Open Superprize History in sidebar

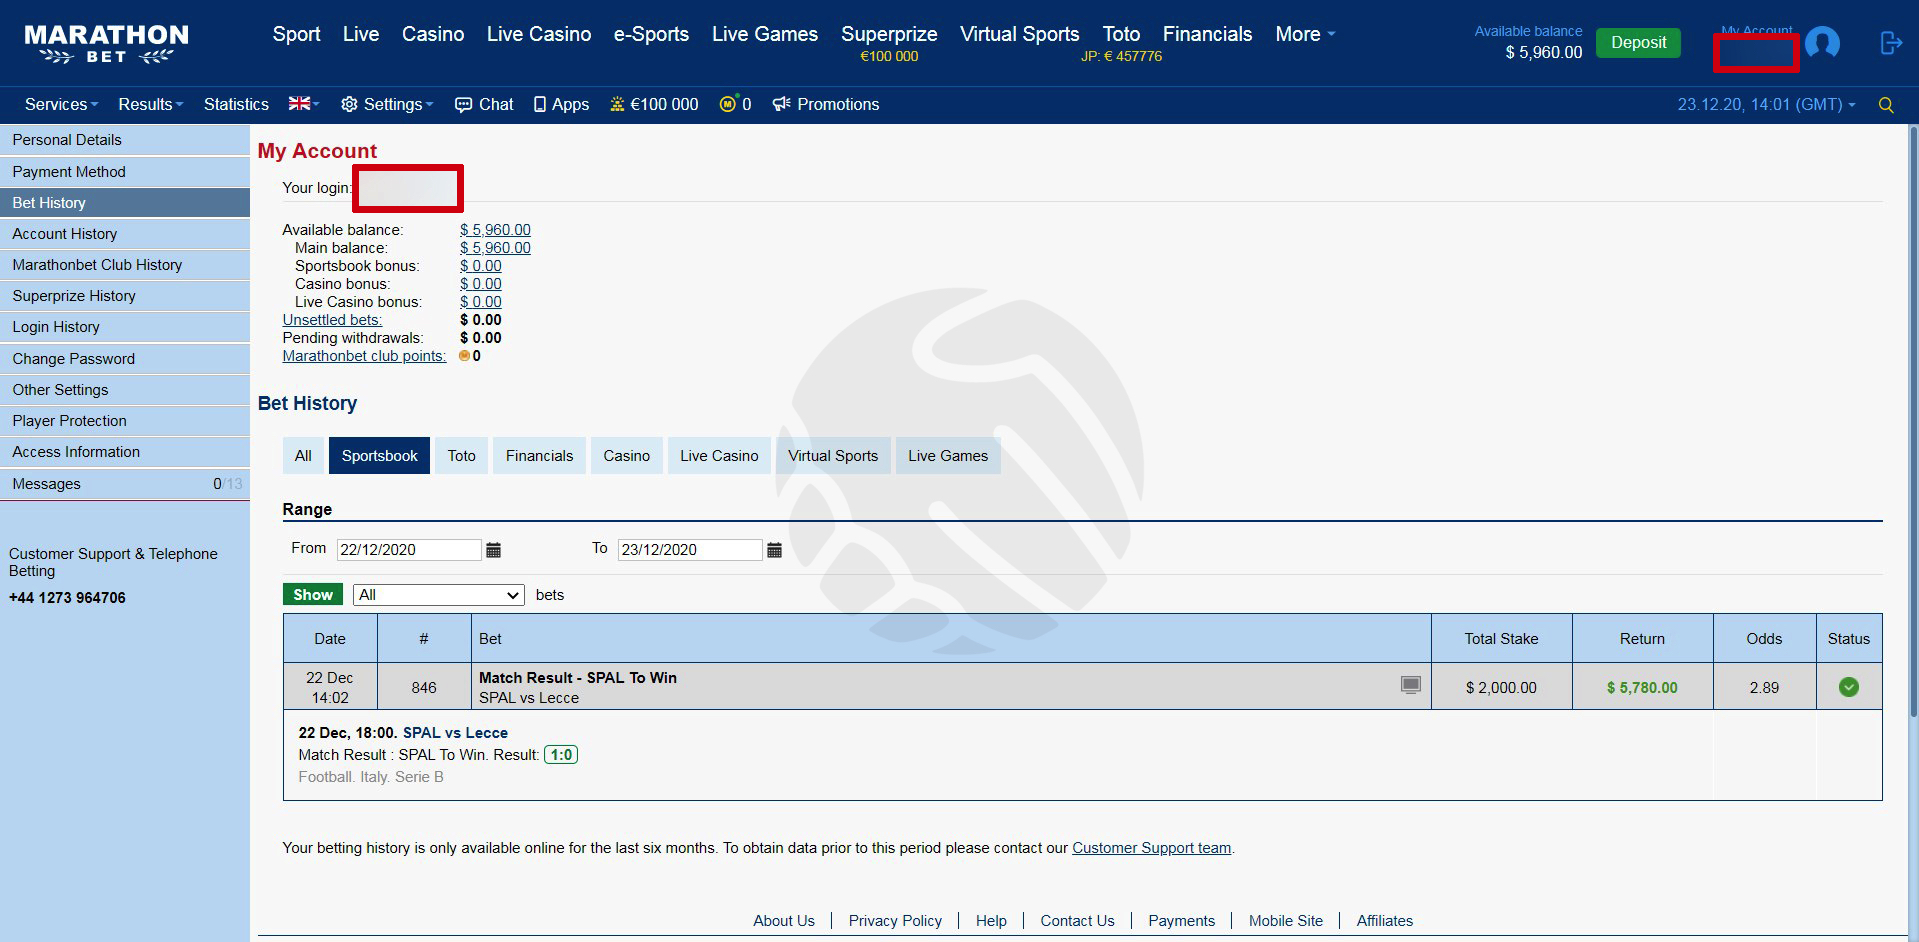[x=125, y=296]
